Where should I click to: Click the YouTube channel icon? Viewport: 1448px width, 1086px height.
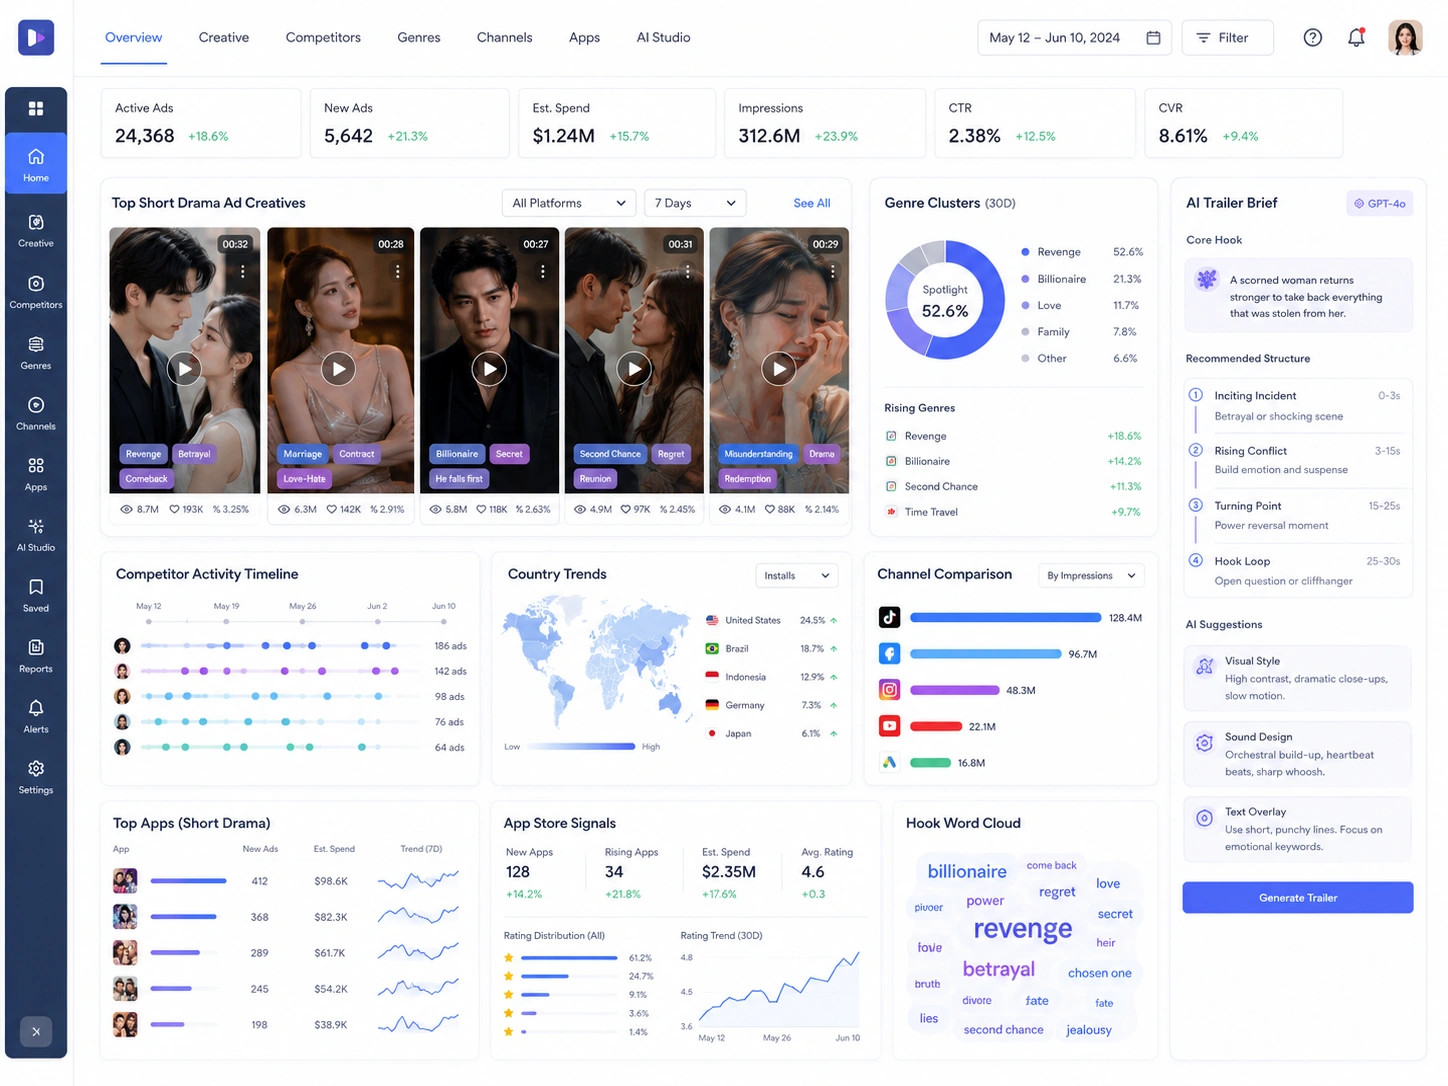(889, 726)
